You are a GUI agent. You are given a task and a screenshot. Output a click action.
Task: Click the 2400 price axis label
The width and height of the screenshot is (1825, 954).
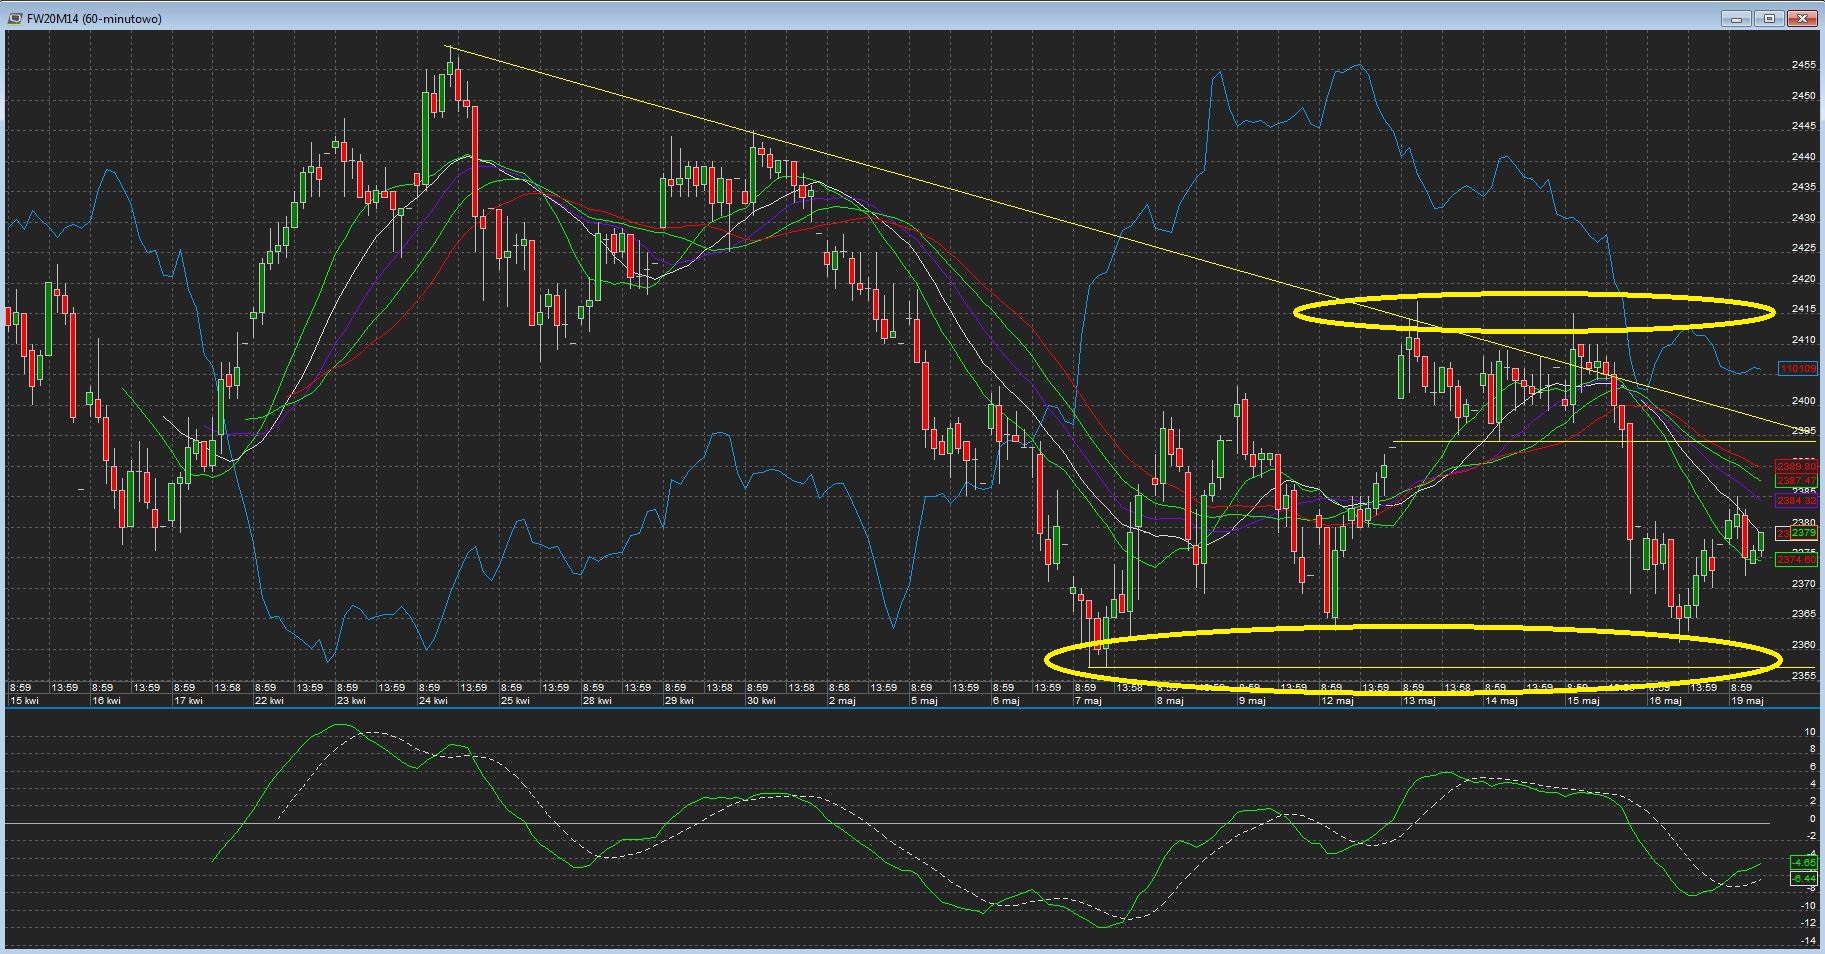click(1804, 401)
